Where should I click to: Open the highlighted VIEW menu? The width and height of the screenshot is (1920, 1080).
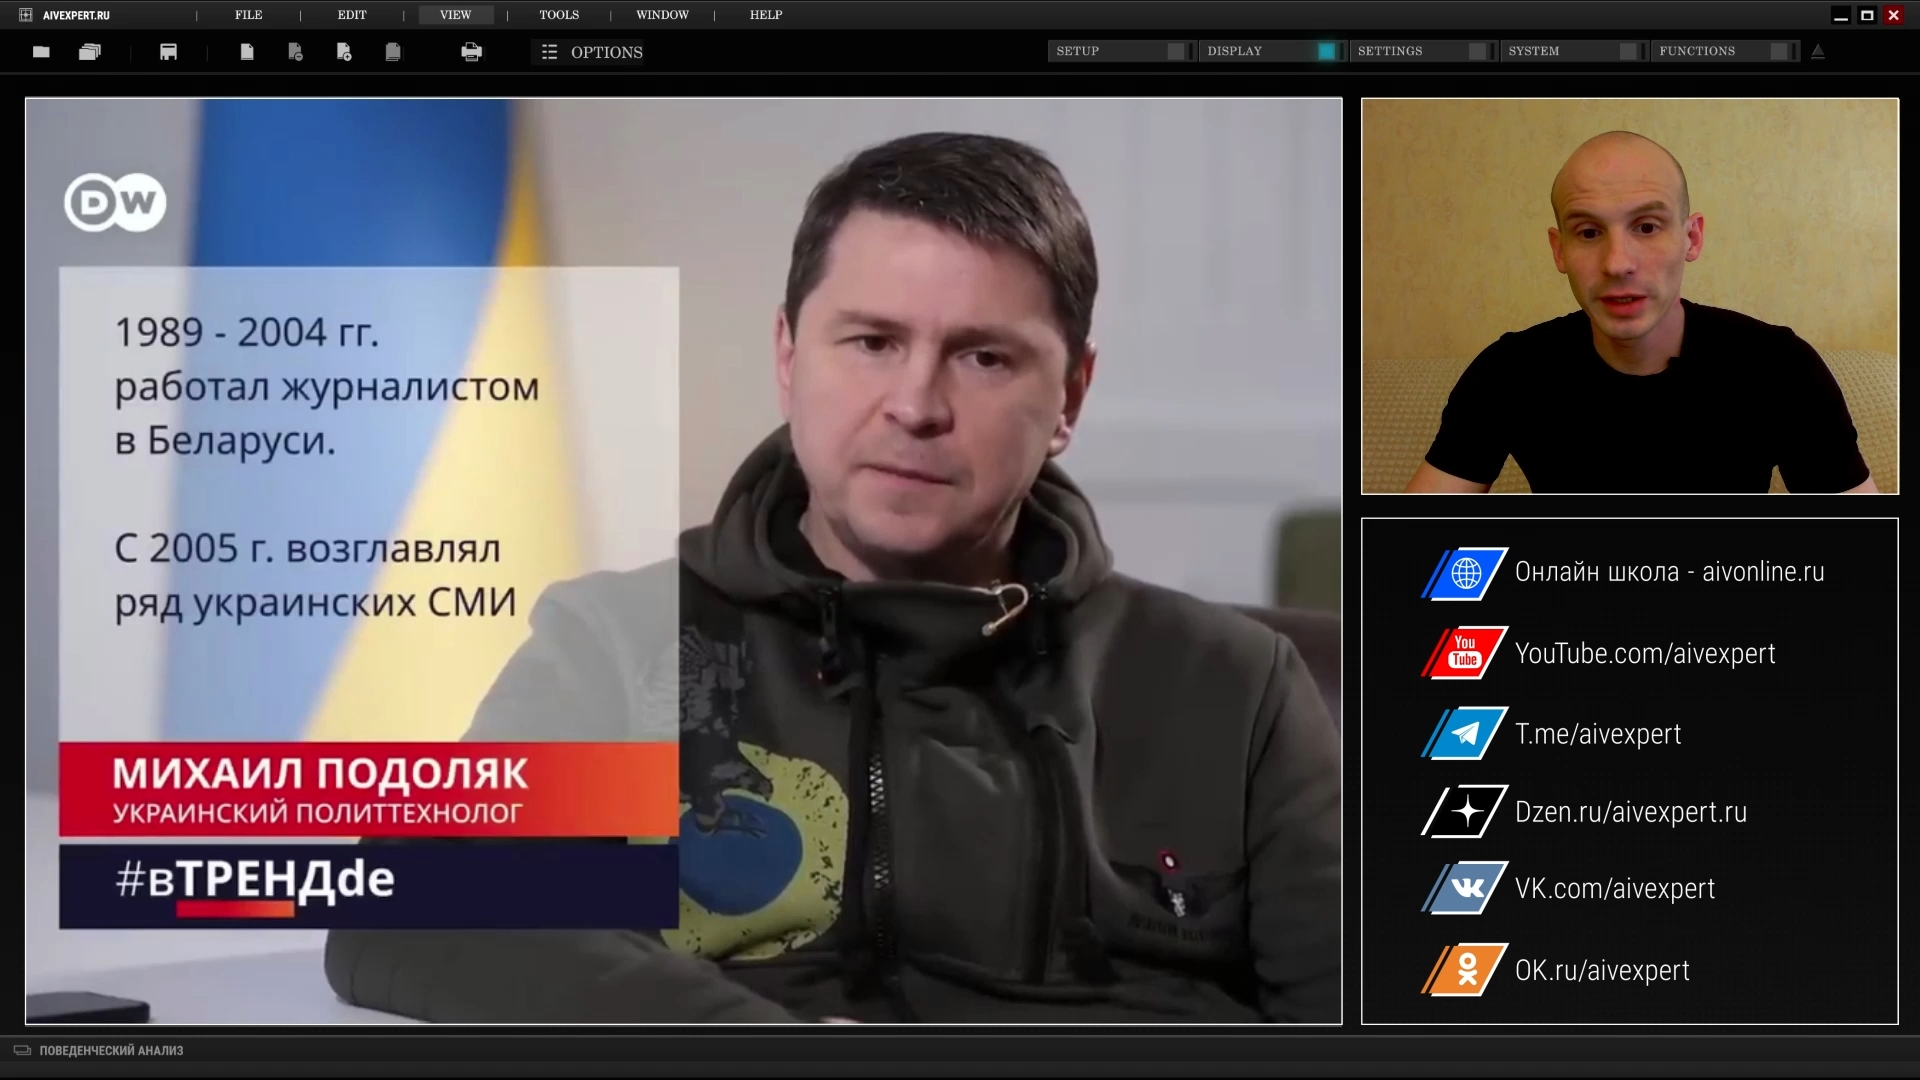click(x=455, y=15)
